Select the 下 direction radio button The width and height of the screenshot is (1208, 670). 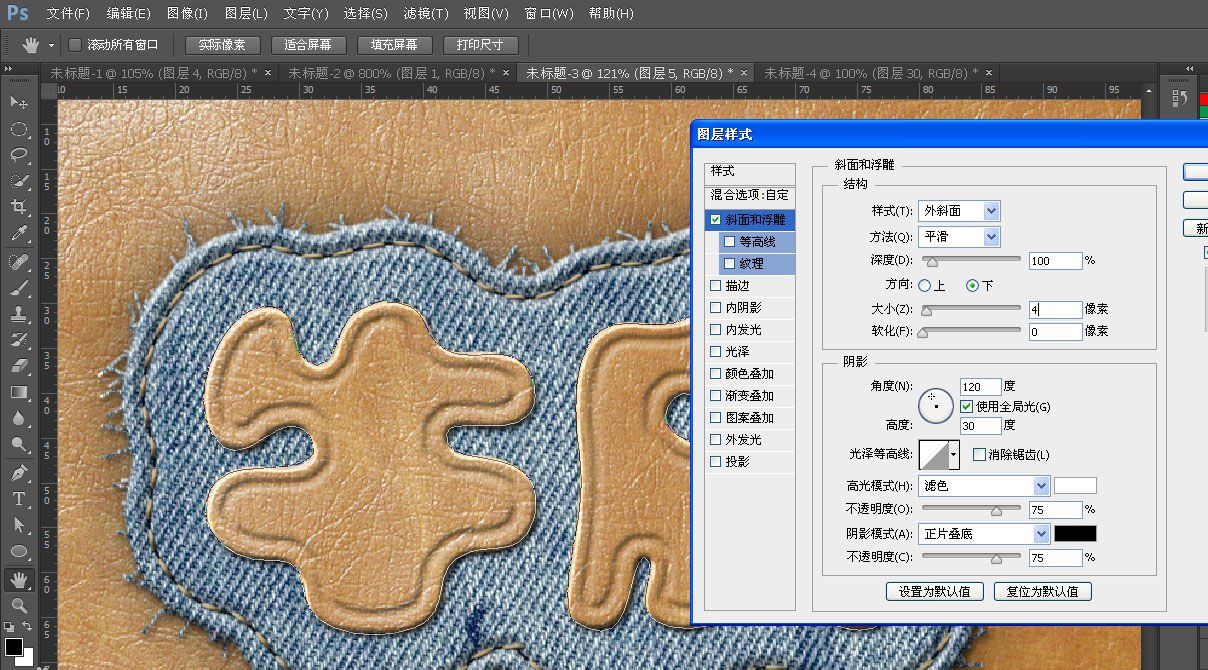972,286
